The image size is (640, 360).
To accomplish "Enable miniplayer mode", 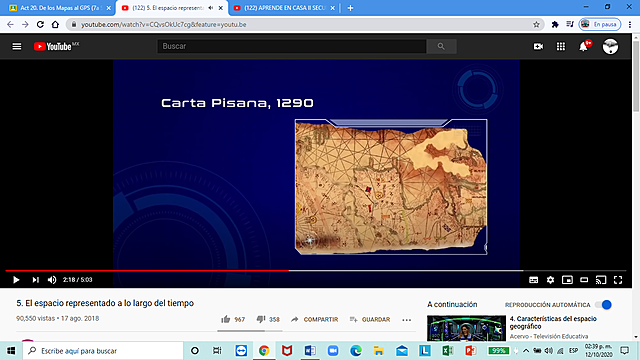I will [x=567, y=280].
